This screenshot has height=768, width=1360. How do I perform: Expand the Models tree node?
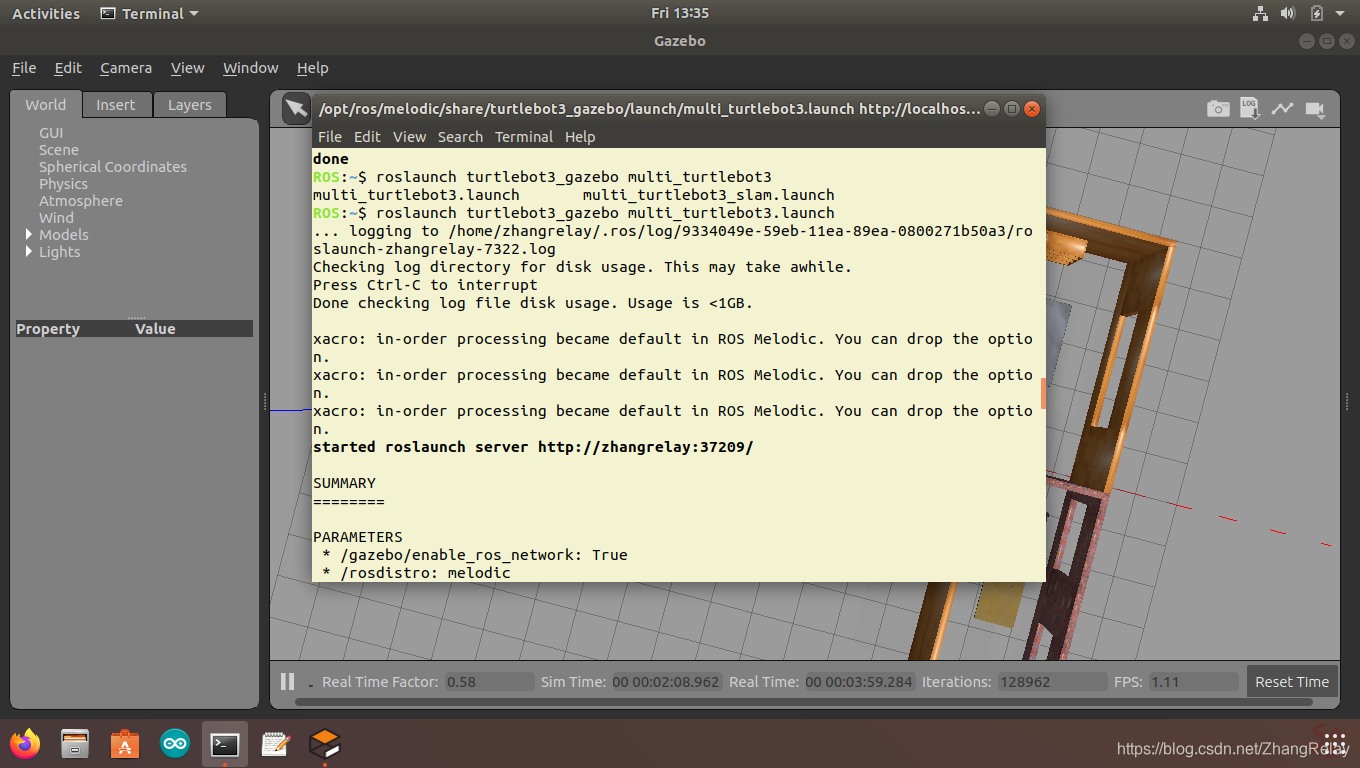[29, 234]
